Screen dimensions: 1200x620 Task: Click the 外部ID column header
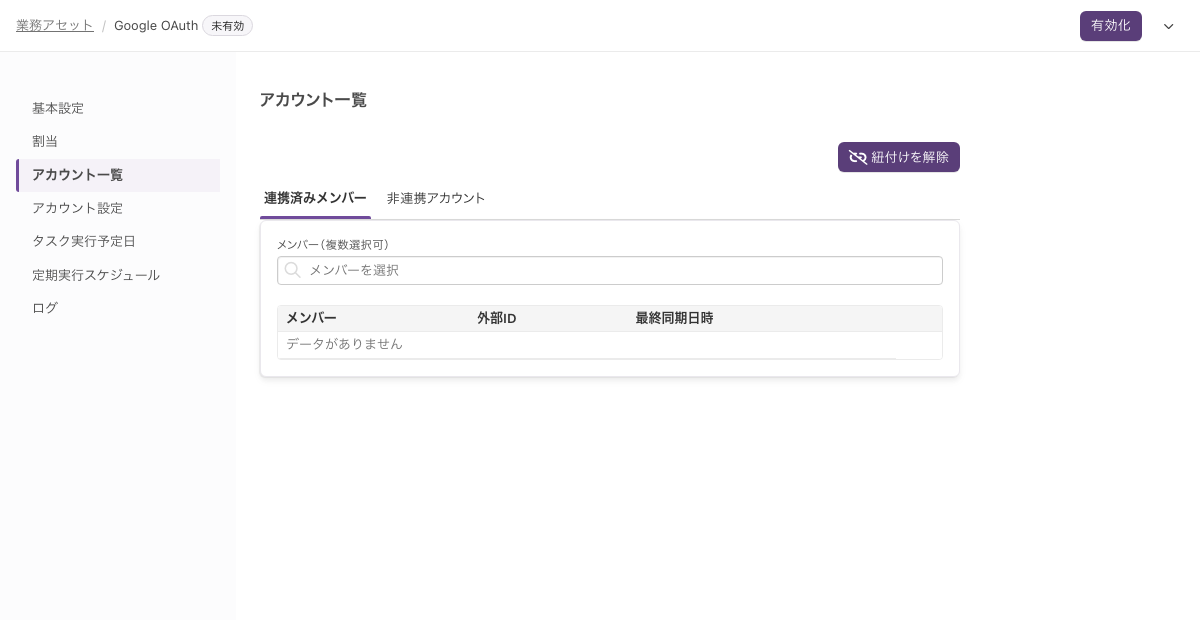pos(496,318)
